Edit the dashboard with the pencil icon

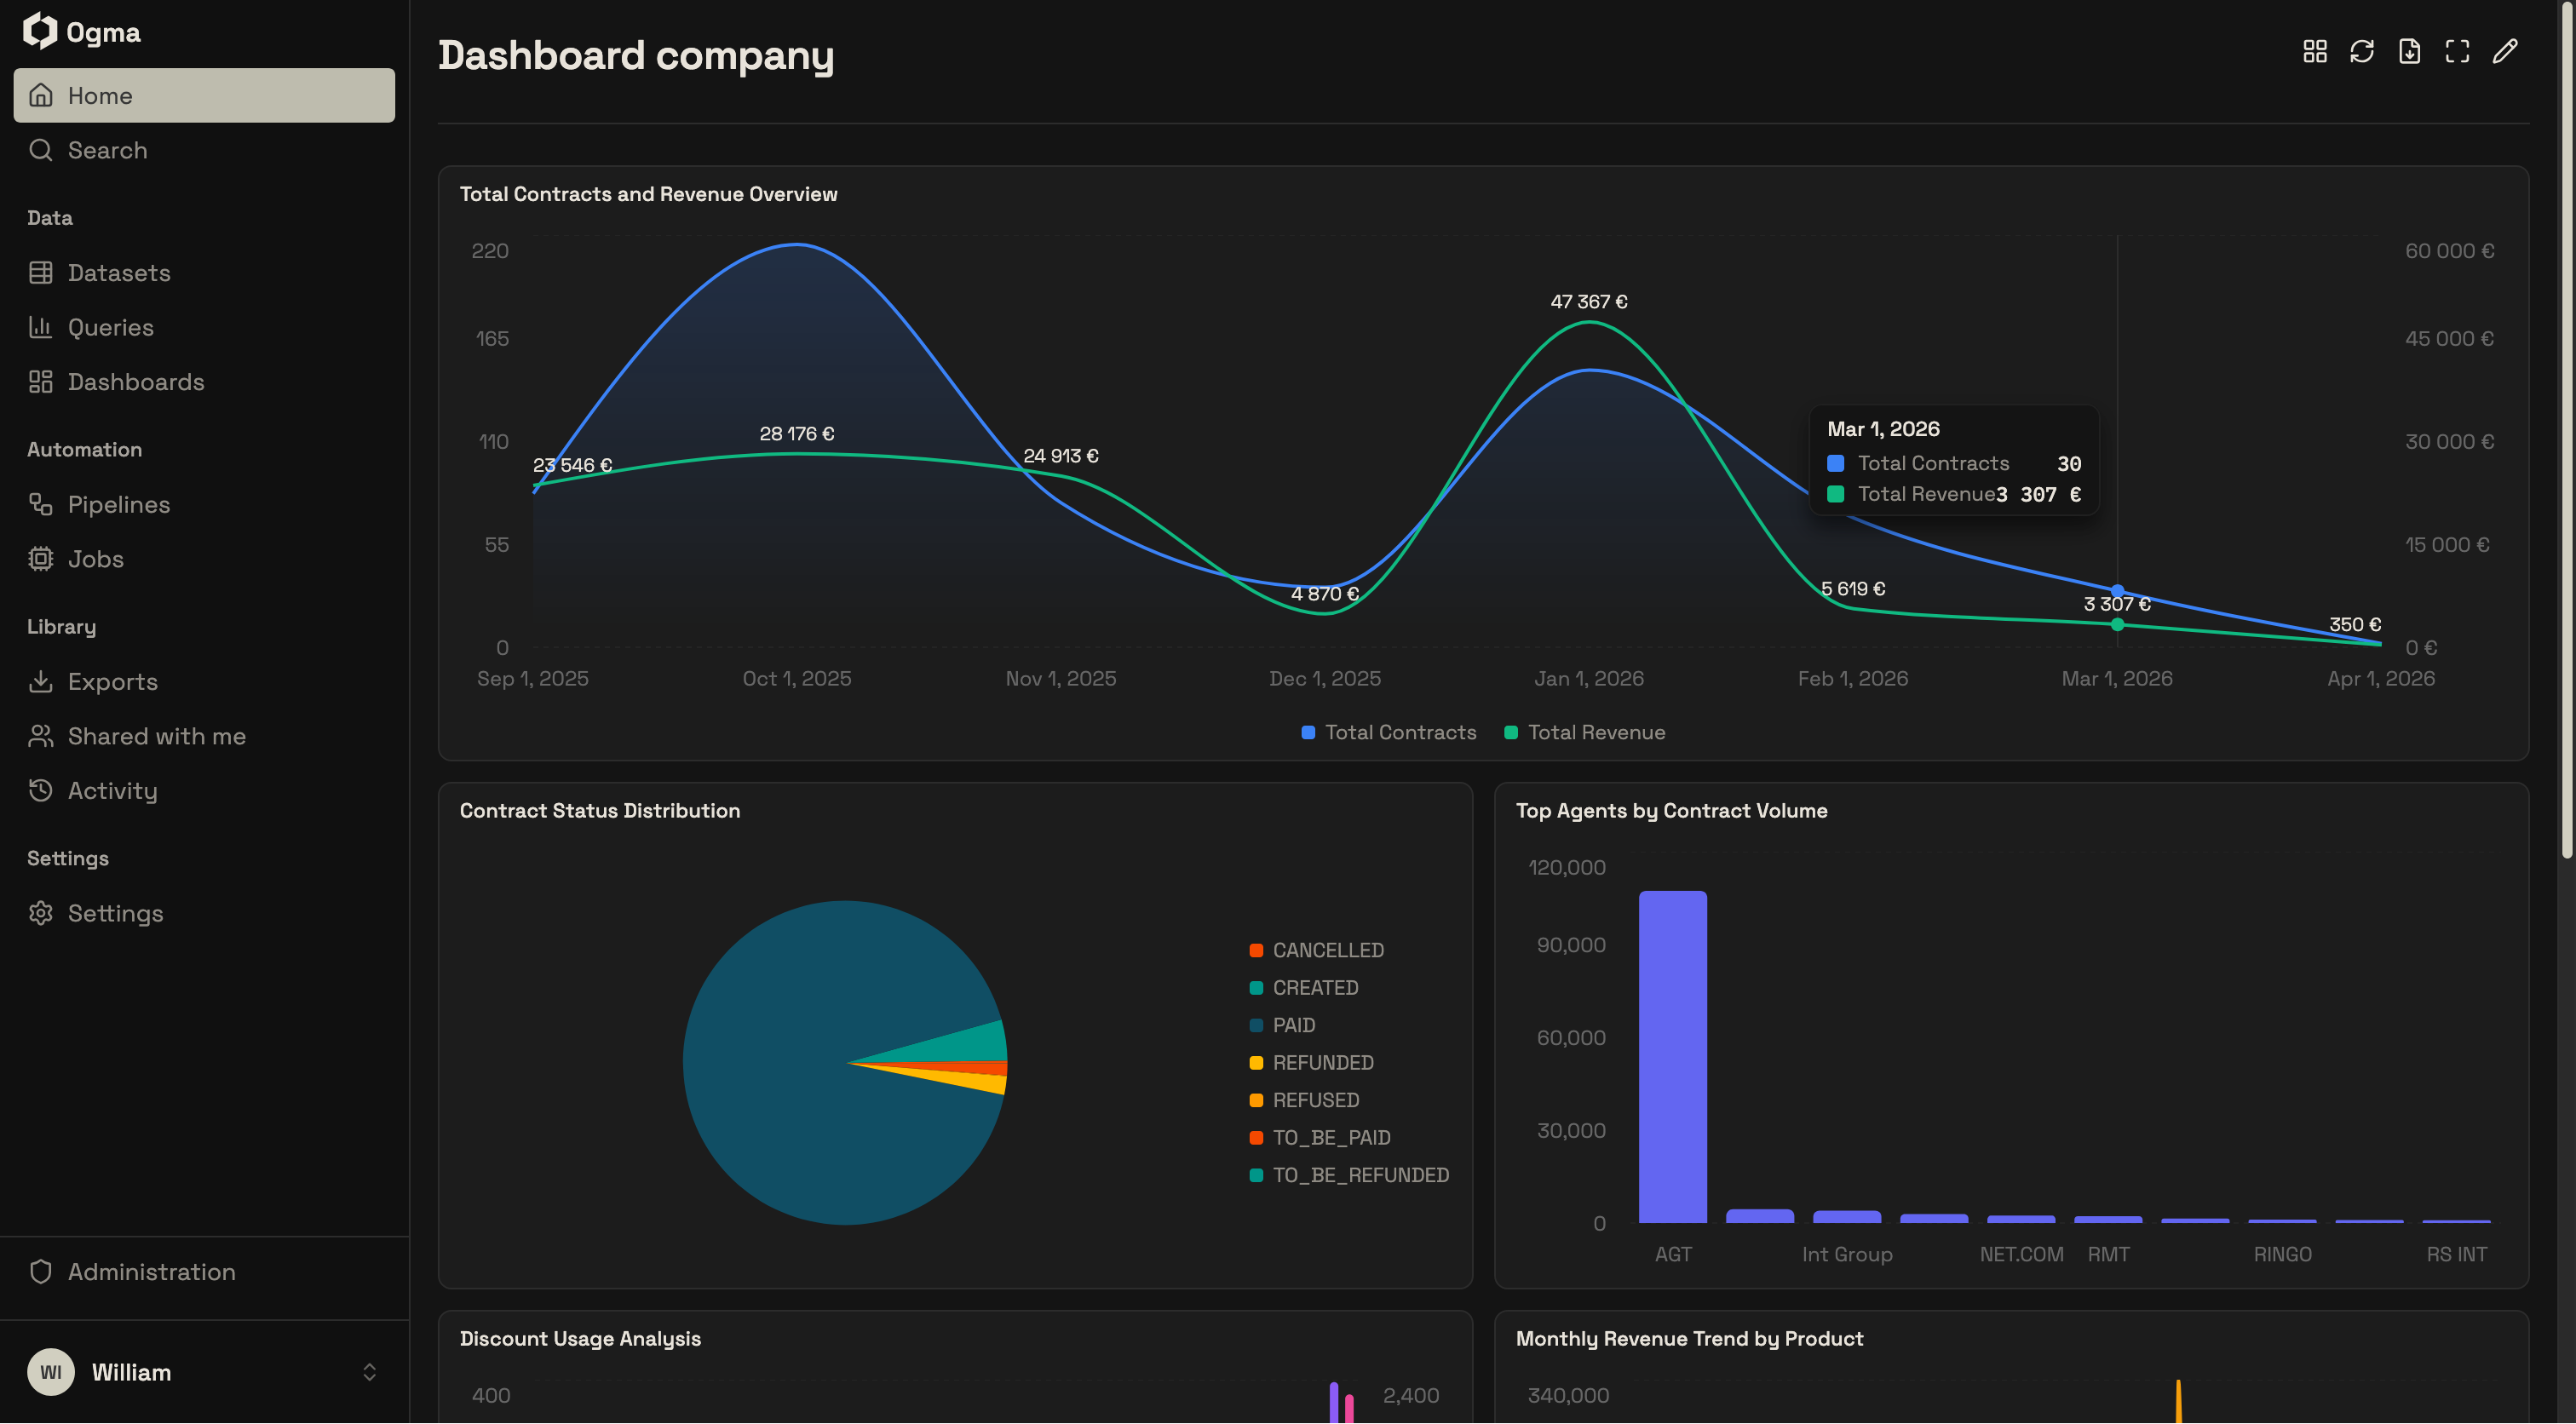(2505, 51)
